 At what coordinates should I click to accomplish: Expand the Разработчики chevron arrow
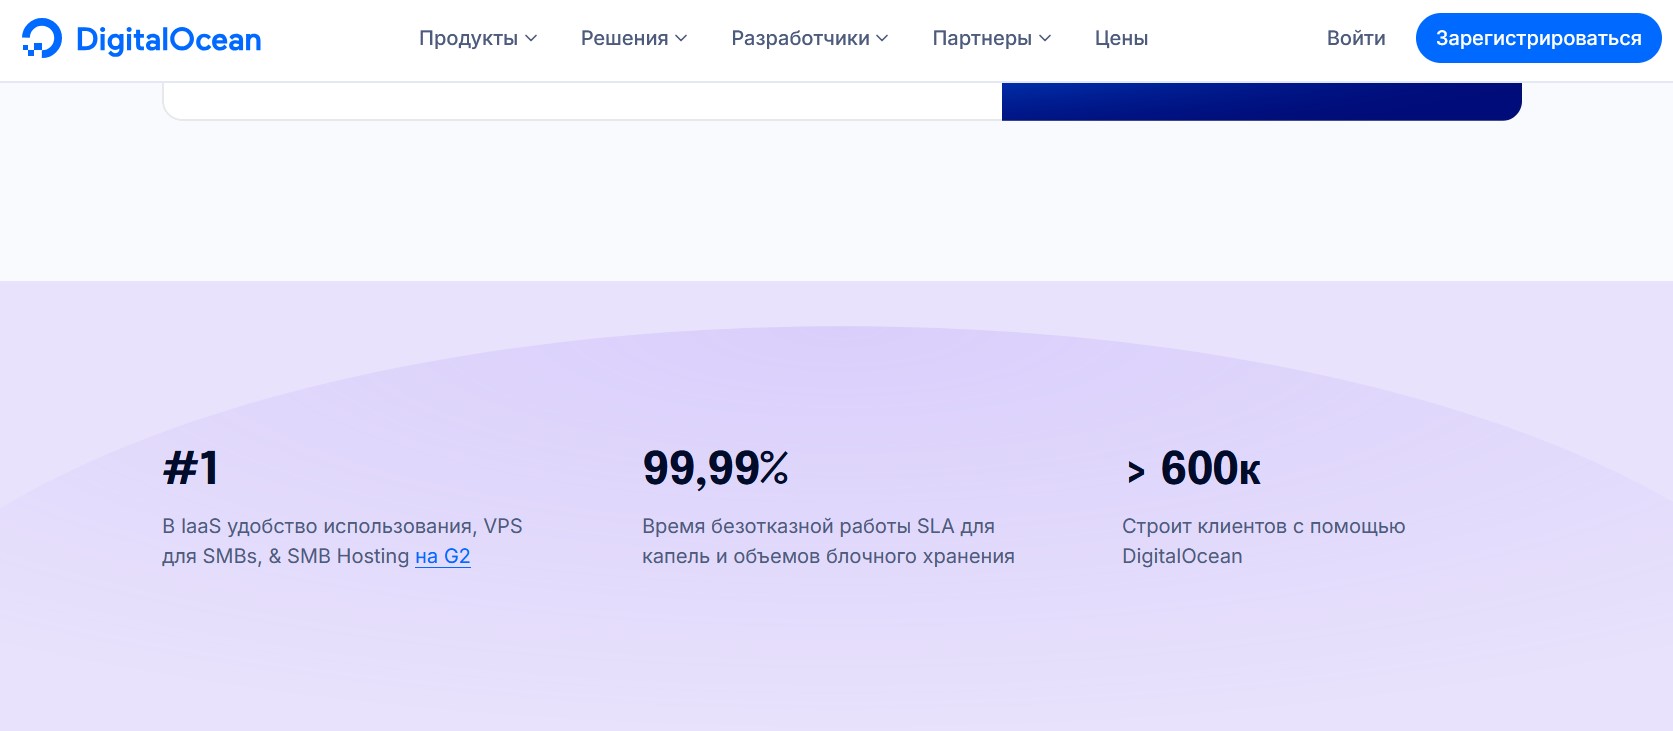(x=882, y=38)
